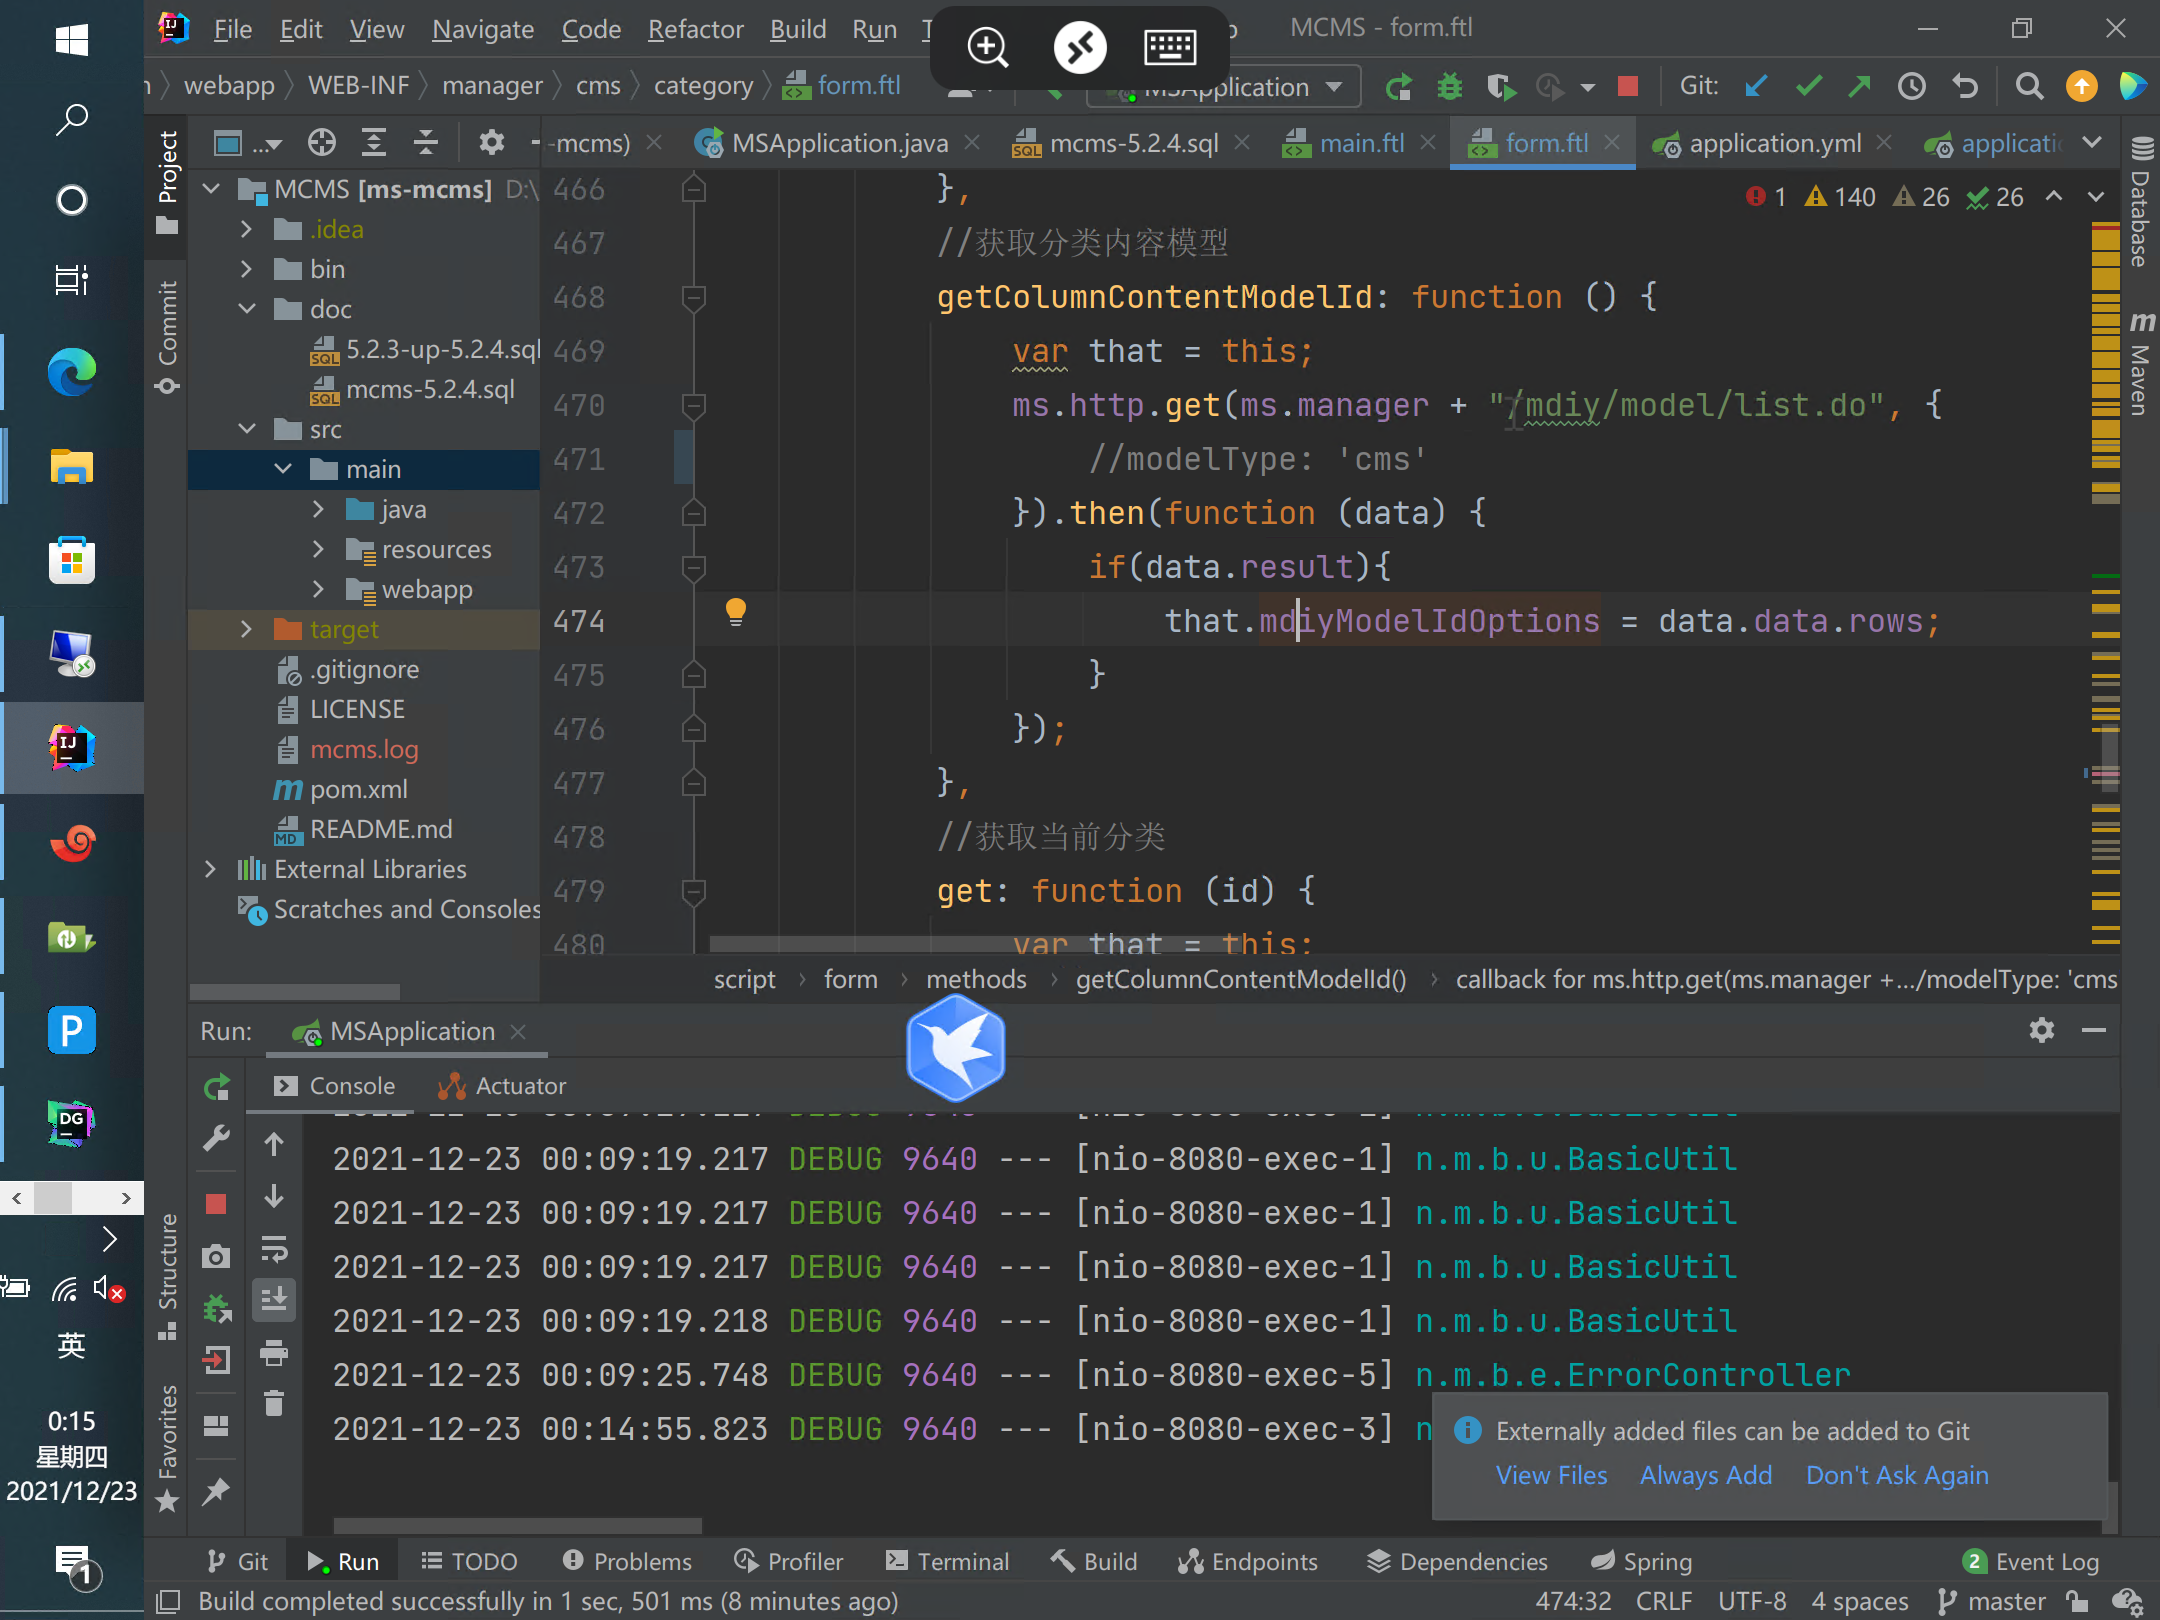The width and height of the screenshot is (2160, 1620).
Task: Click the Debug bug icon in top toolbar
Action: tap(1449, 87)
